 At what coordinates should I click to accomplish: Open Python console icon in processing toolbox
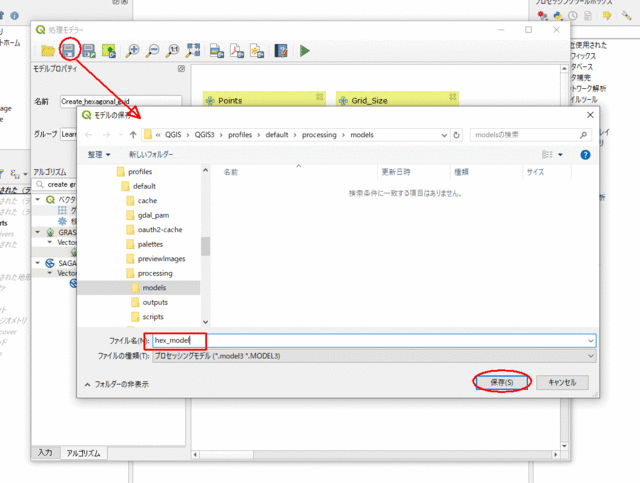point(558,16)
